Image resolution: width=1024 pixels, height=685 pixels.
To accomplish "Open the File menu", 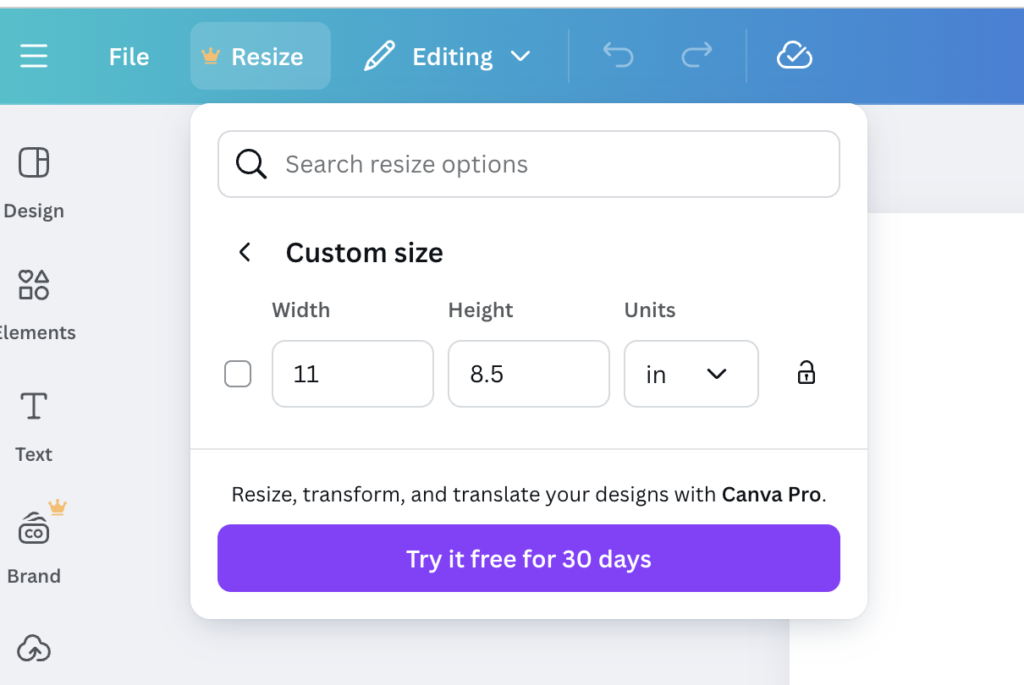I will point(129,57).
